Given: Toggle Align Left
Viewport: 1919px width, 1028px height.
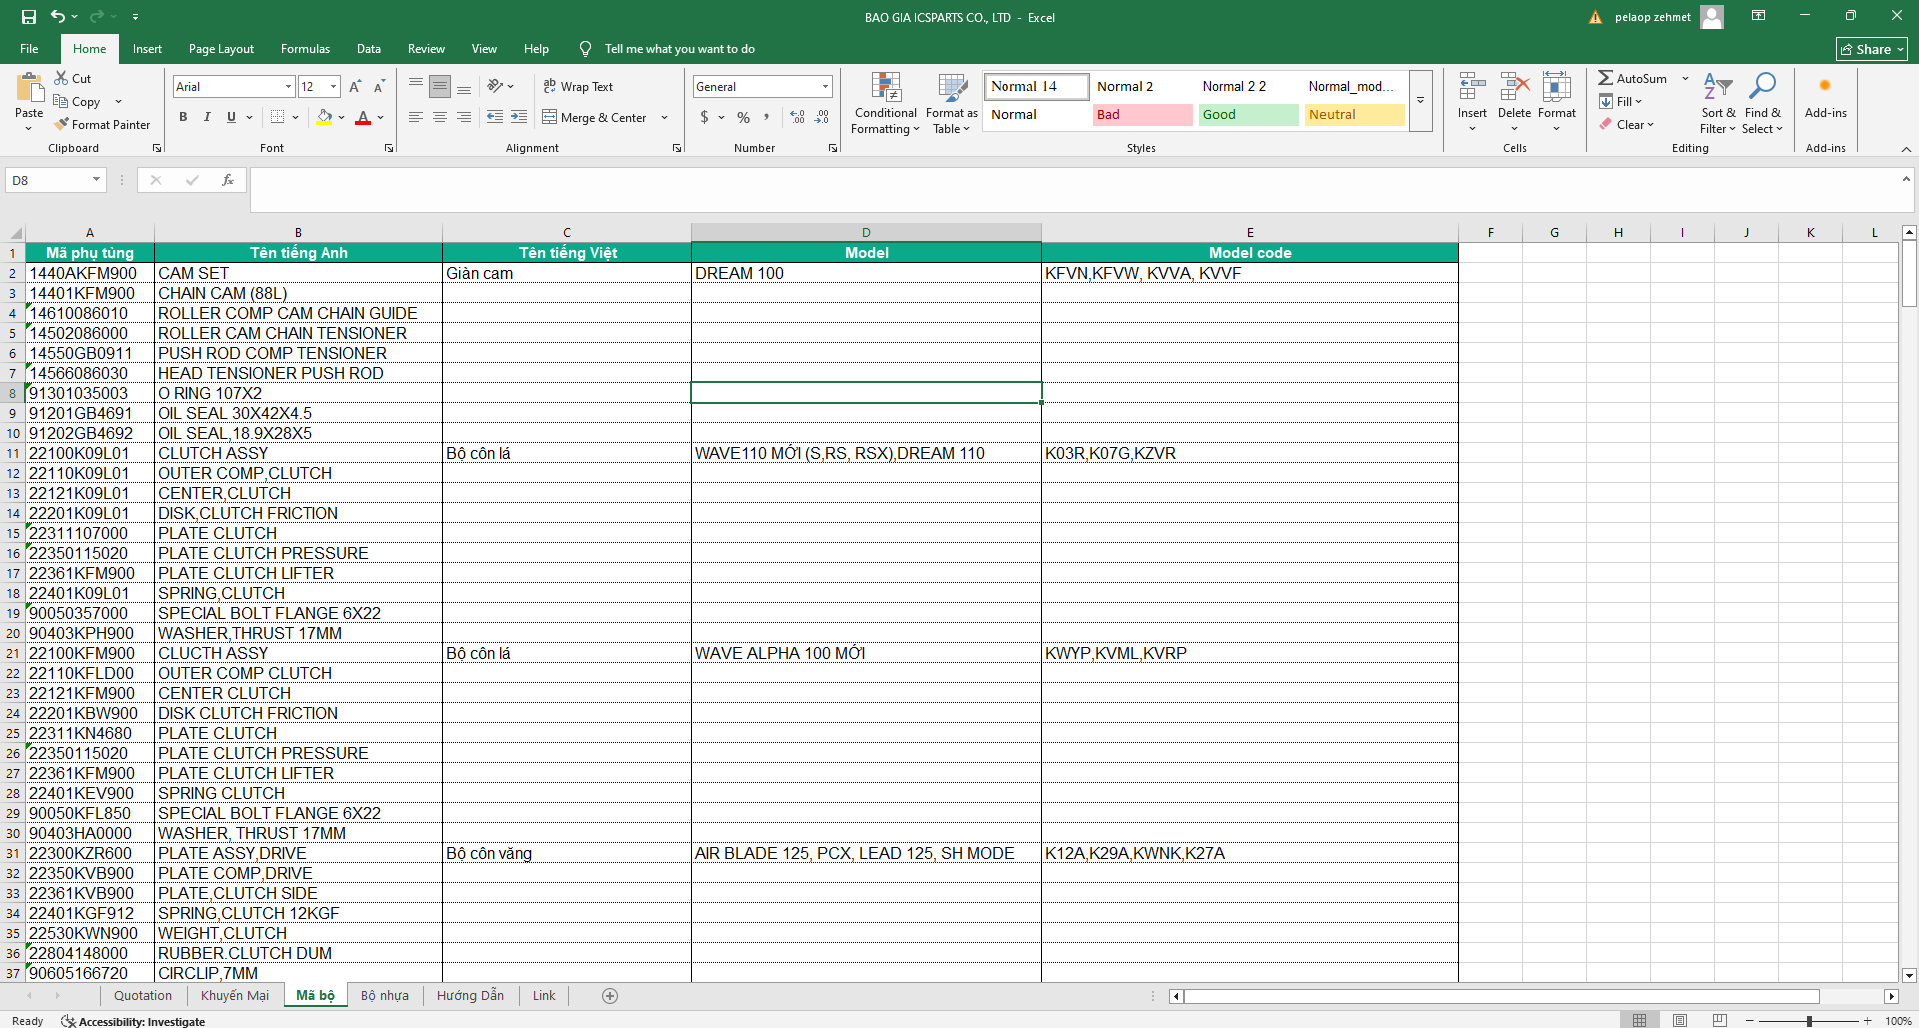Looking at the screenshot, I should [416, 117].
